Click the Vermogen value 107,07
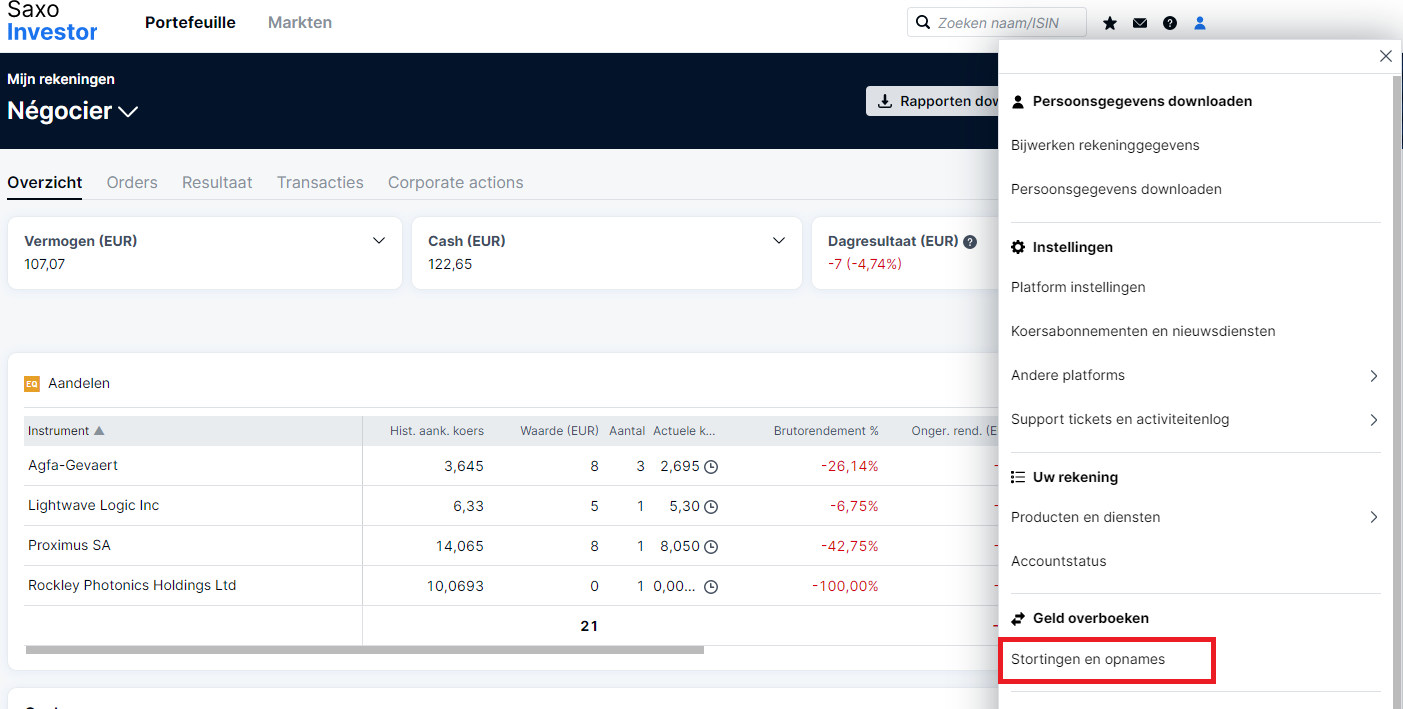The width and height of the screenshot is (1403, 709). pos(45,264)
